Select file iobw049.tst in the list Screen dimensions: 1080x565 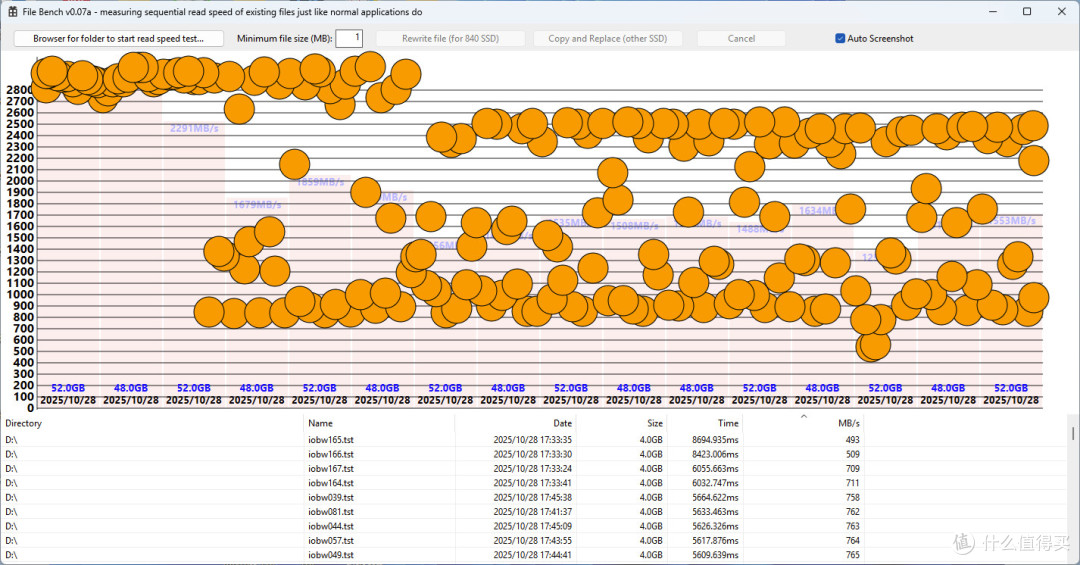[331, 555]
